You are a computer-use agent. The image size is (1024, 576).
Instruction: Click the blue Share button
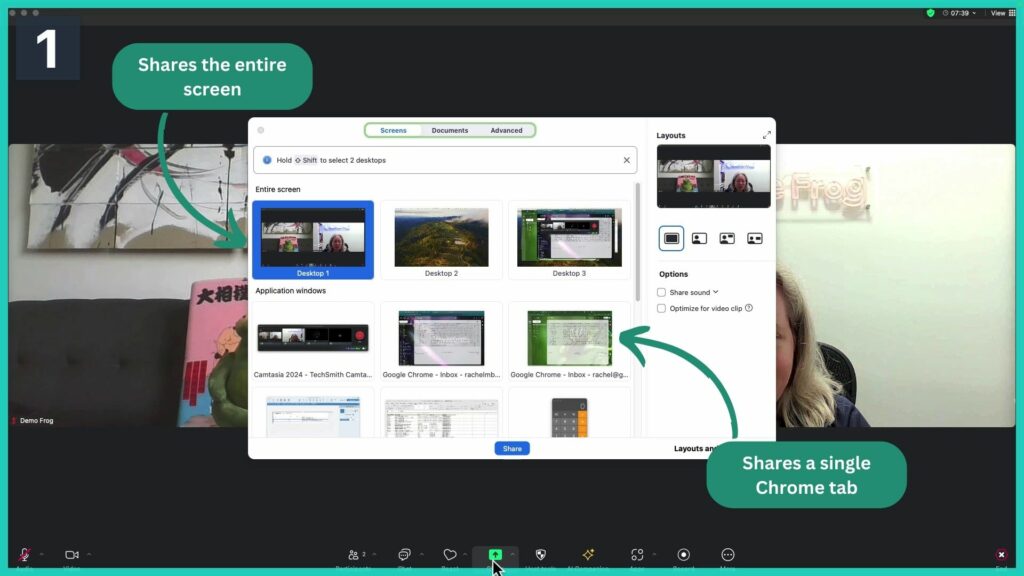tap(511, 448)
